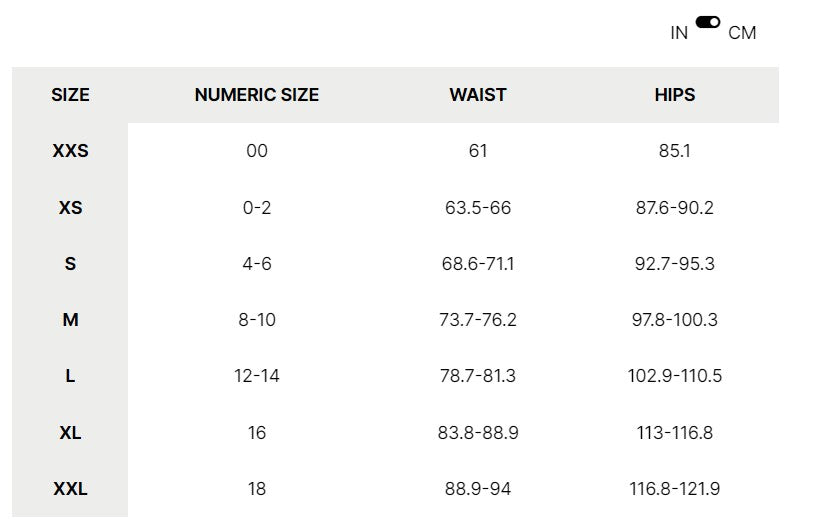The image size is (826, 532).
Task: Select the L size row label
Action: pos(70,376)
